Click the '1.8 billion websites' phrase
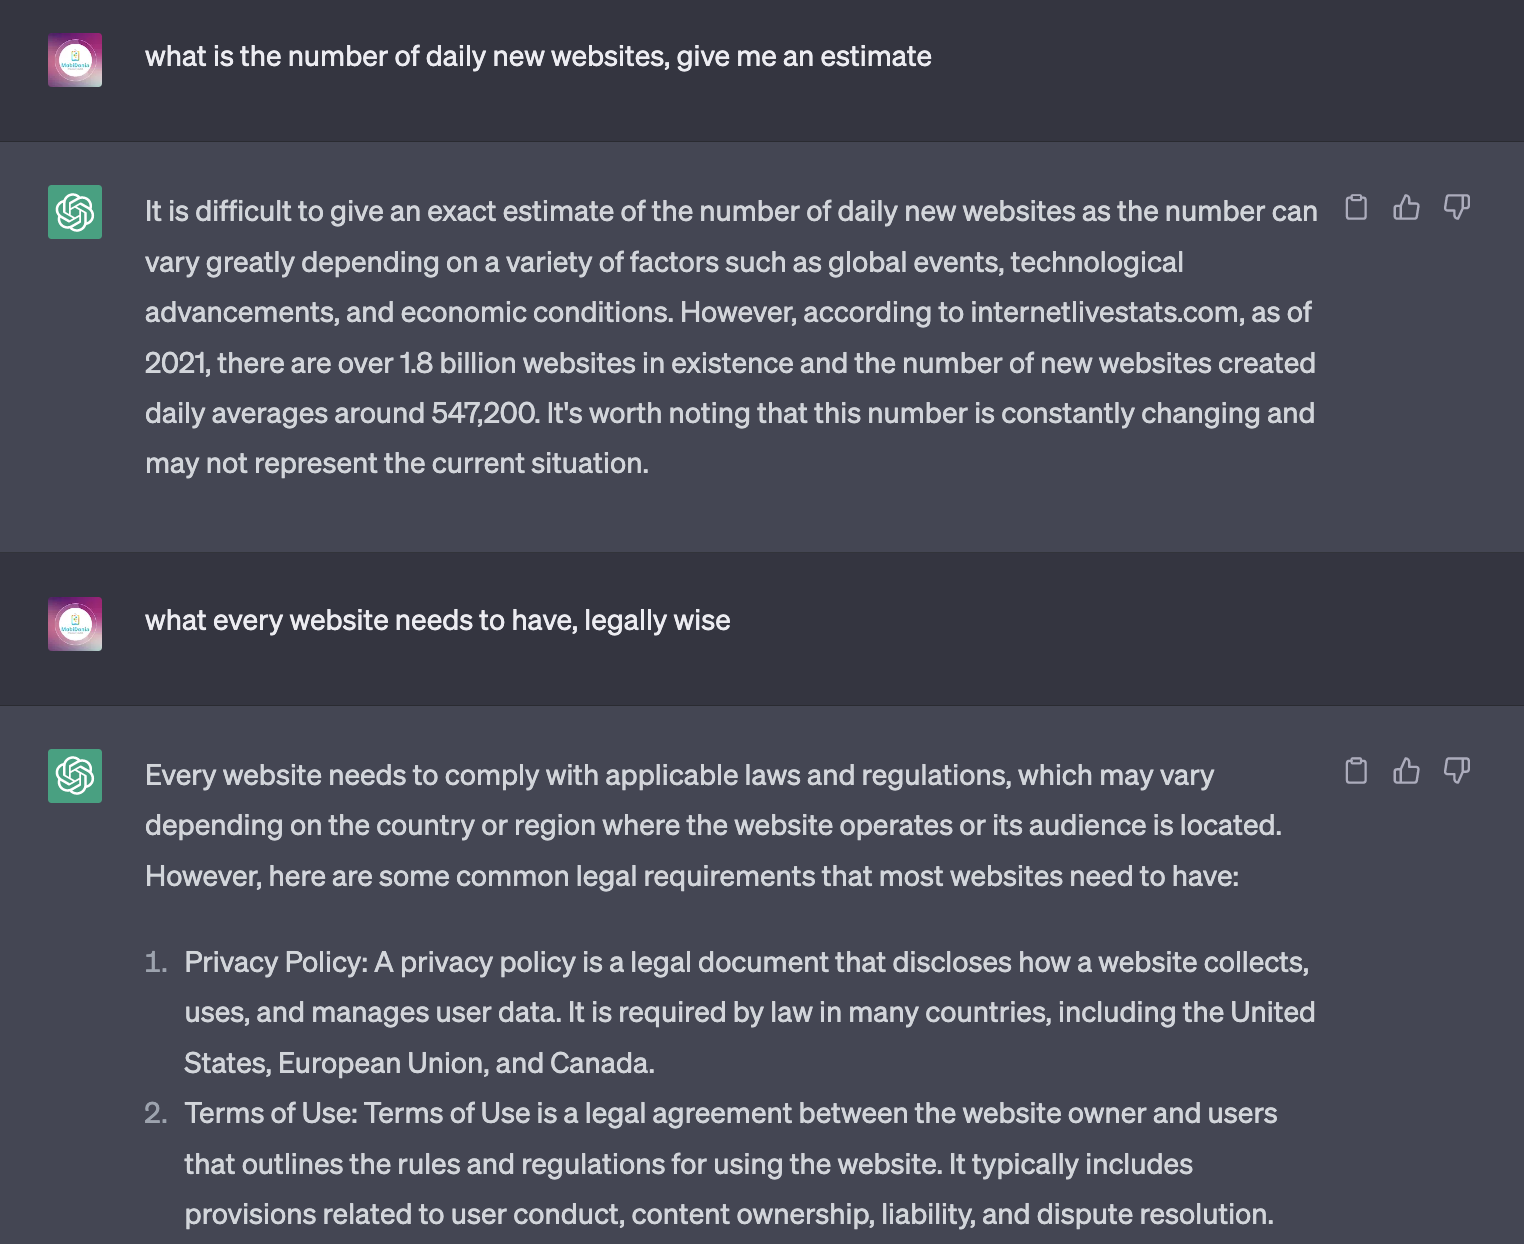 [517, 364]
